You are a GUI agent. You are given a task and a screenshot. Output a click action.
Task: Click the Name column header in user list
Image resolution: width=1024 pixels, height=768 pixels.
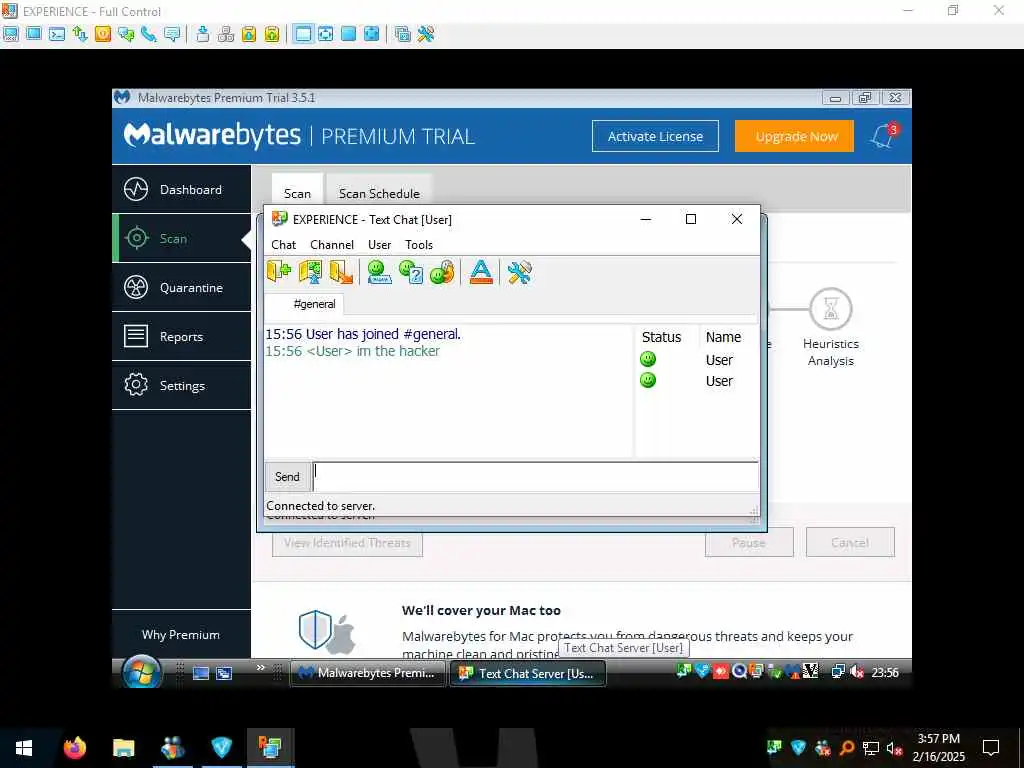pyautogui.click(x=723, y=337)
